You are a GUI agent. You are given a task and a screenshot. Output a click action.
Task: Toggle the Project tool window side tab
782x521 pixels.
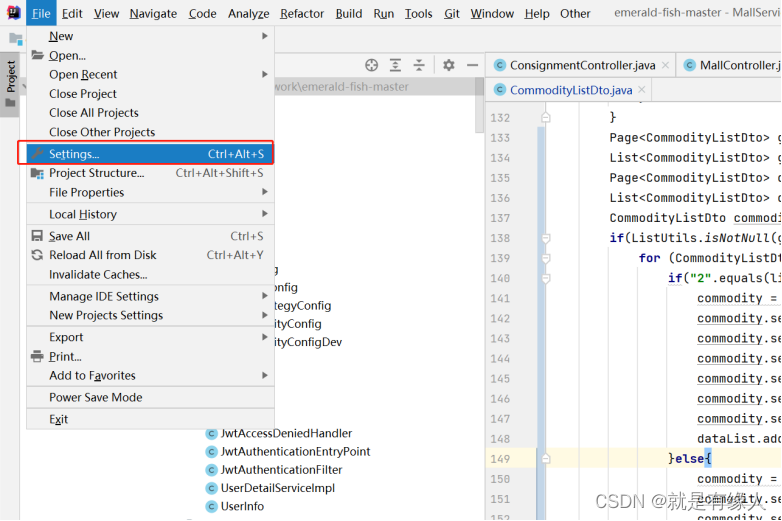(x=10, y=84)
